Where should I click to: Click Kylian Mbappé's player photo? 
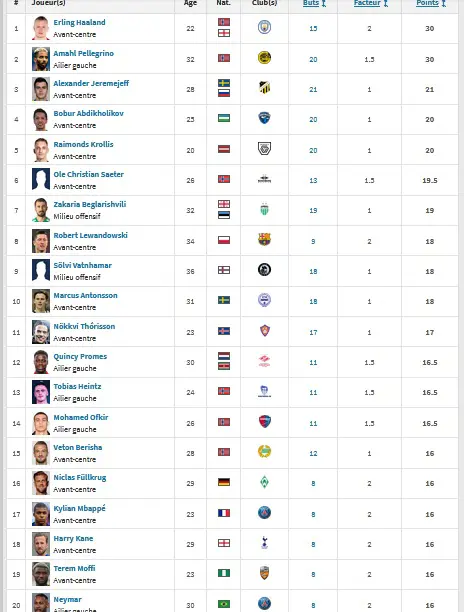(41, 514)
